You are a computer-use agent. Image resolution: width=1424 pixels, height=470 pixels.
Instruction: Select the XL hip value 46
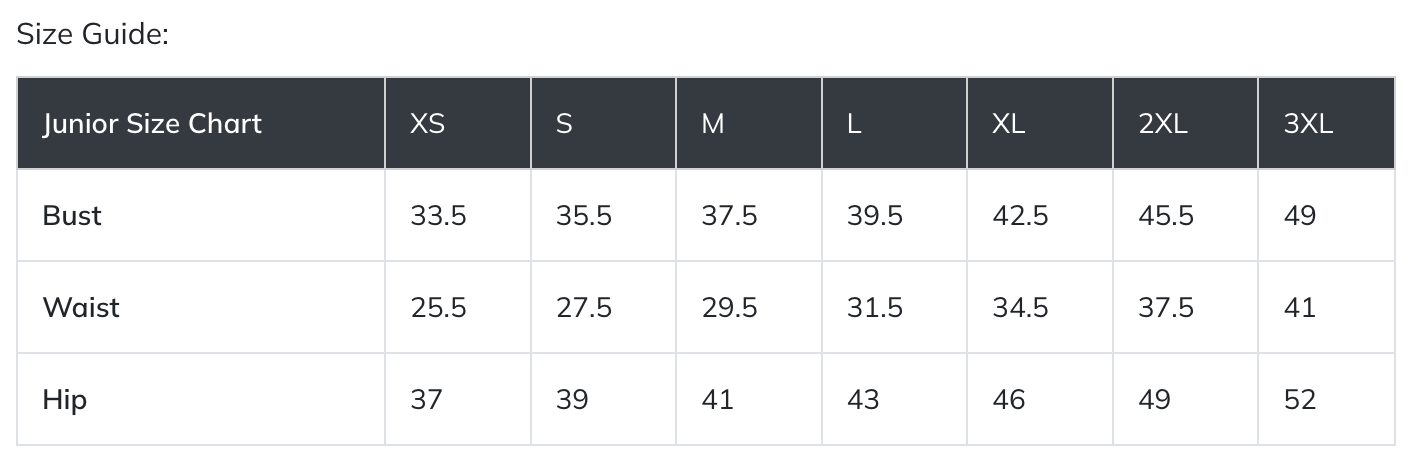pyautogui.click(x=1009, y=400)
